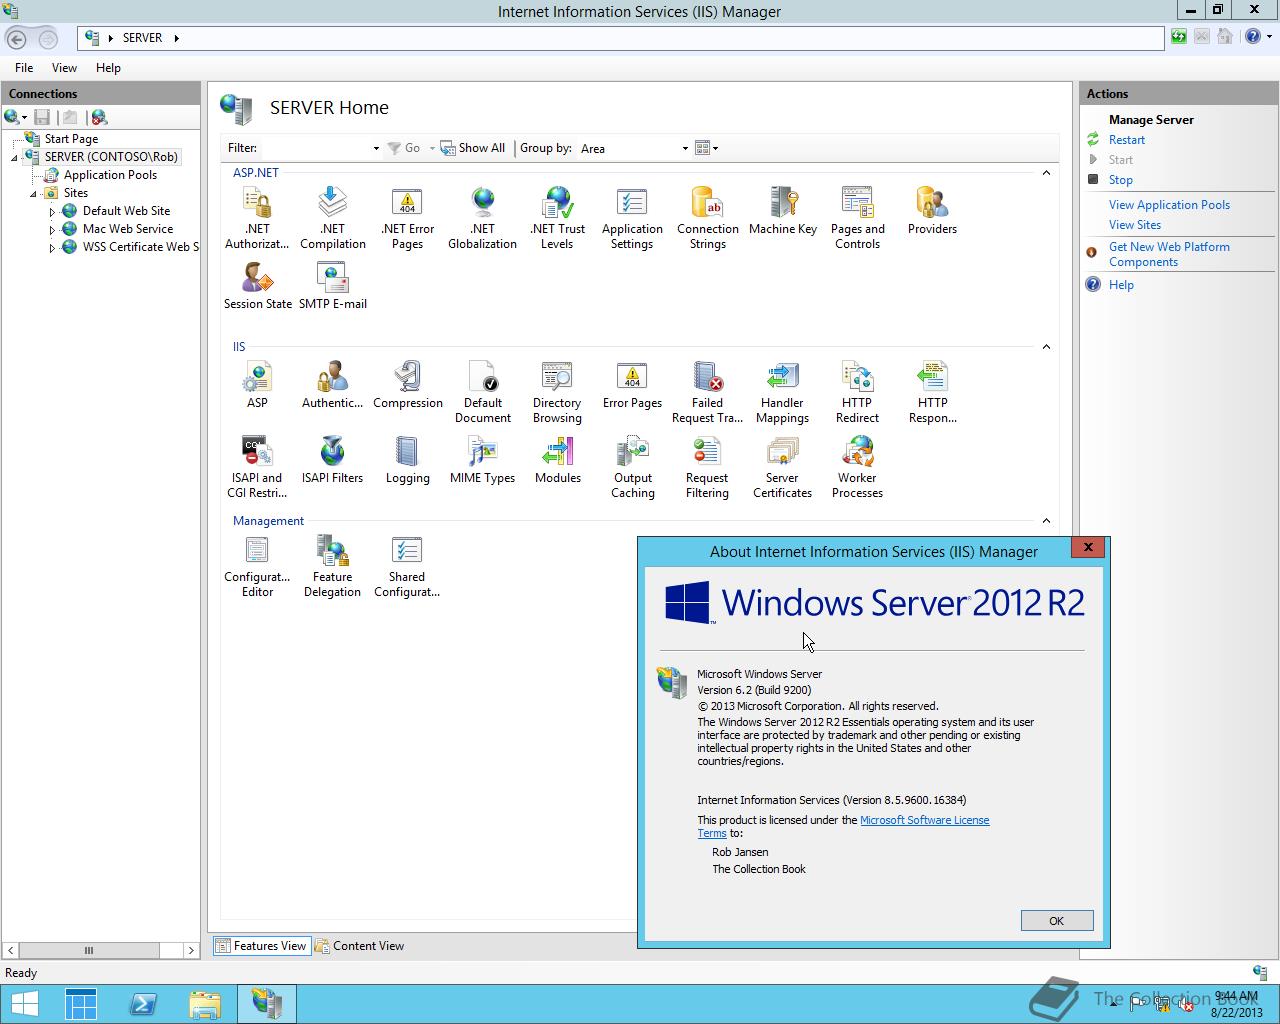Open Pages and Controls feature
Image resolution: width=1280 pixels, height=1024 pixels.
(857, 218)
